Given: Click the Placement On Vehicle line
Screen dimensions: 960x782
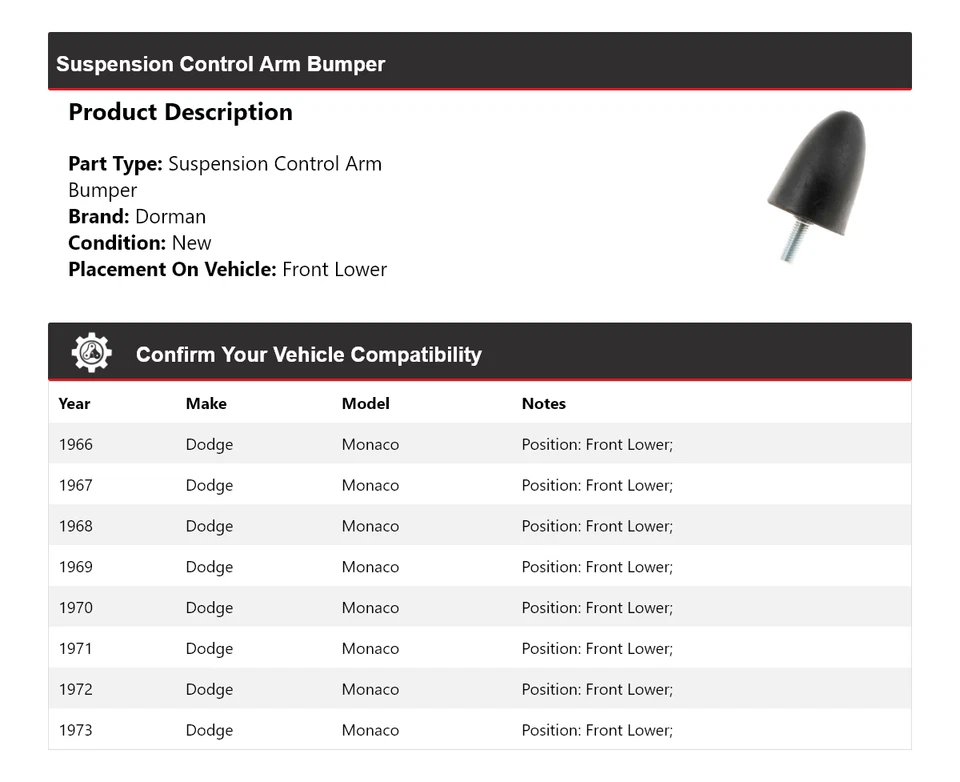Looking at the screenshot, I should (x=227, y=269).
